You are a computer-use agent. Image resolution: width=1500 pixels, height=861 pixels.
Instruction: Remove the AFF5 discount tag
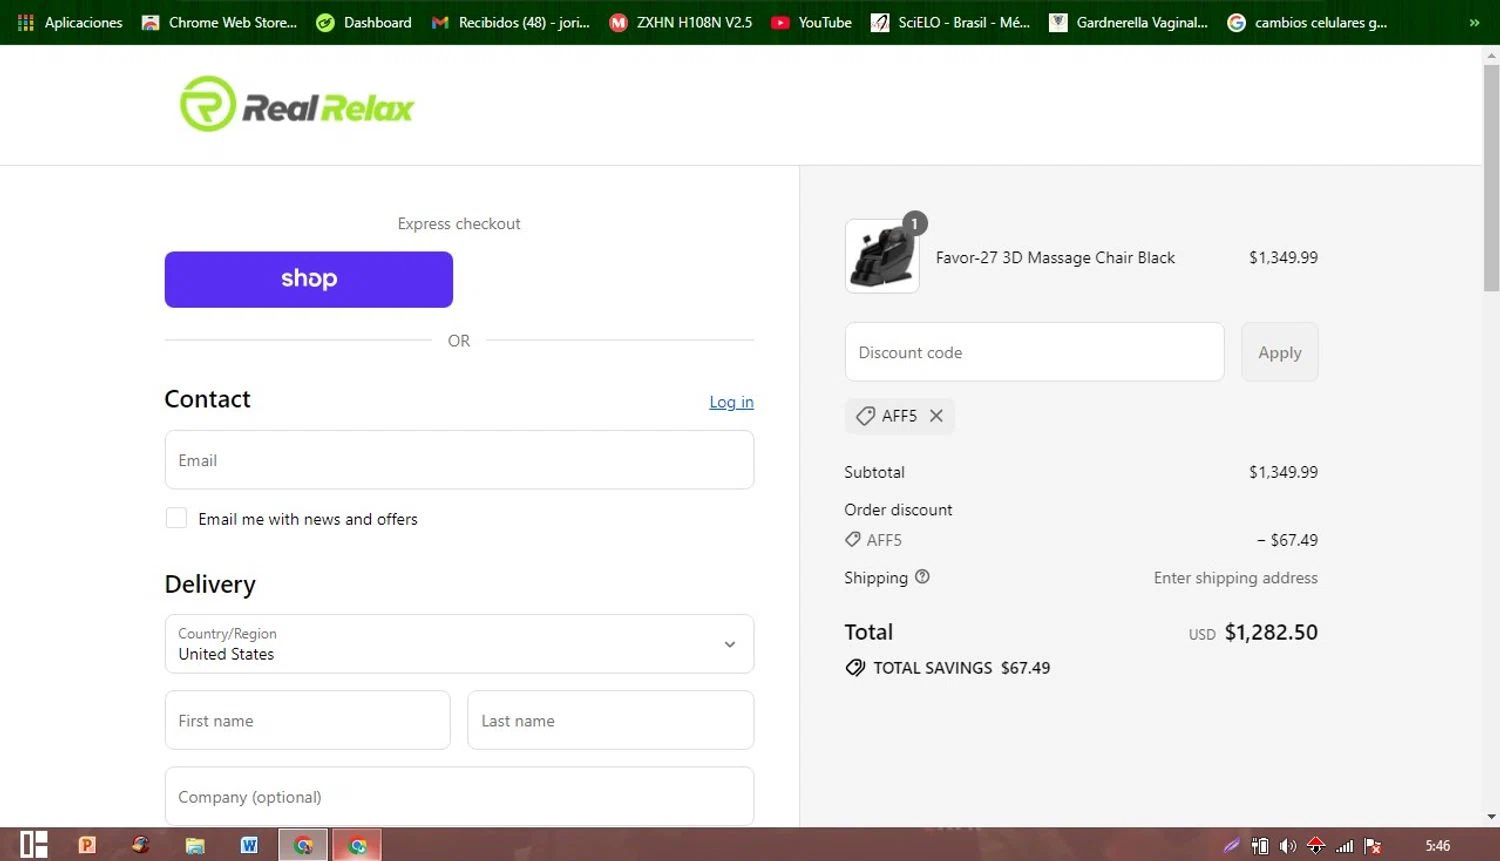(936, 416)
